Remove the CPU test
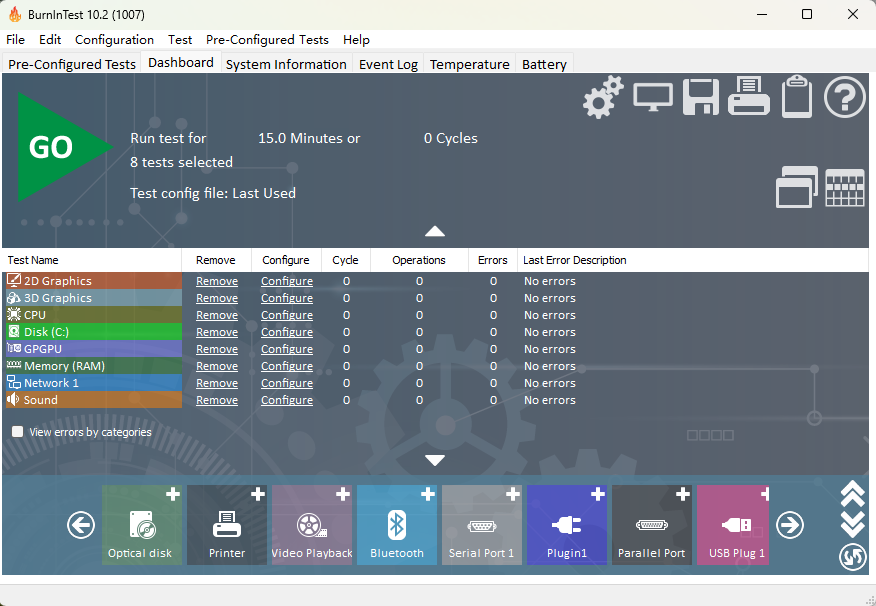 [x=217, y=315]
